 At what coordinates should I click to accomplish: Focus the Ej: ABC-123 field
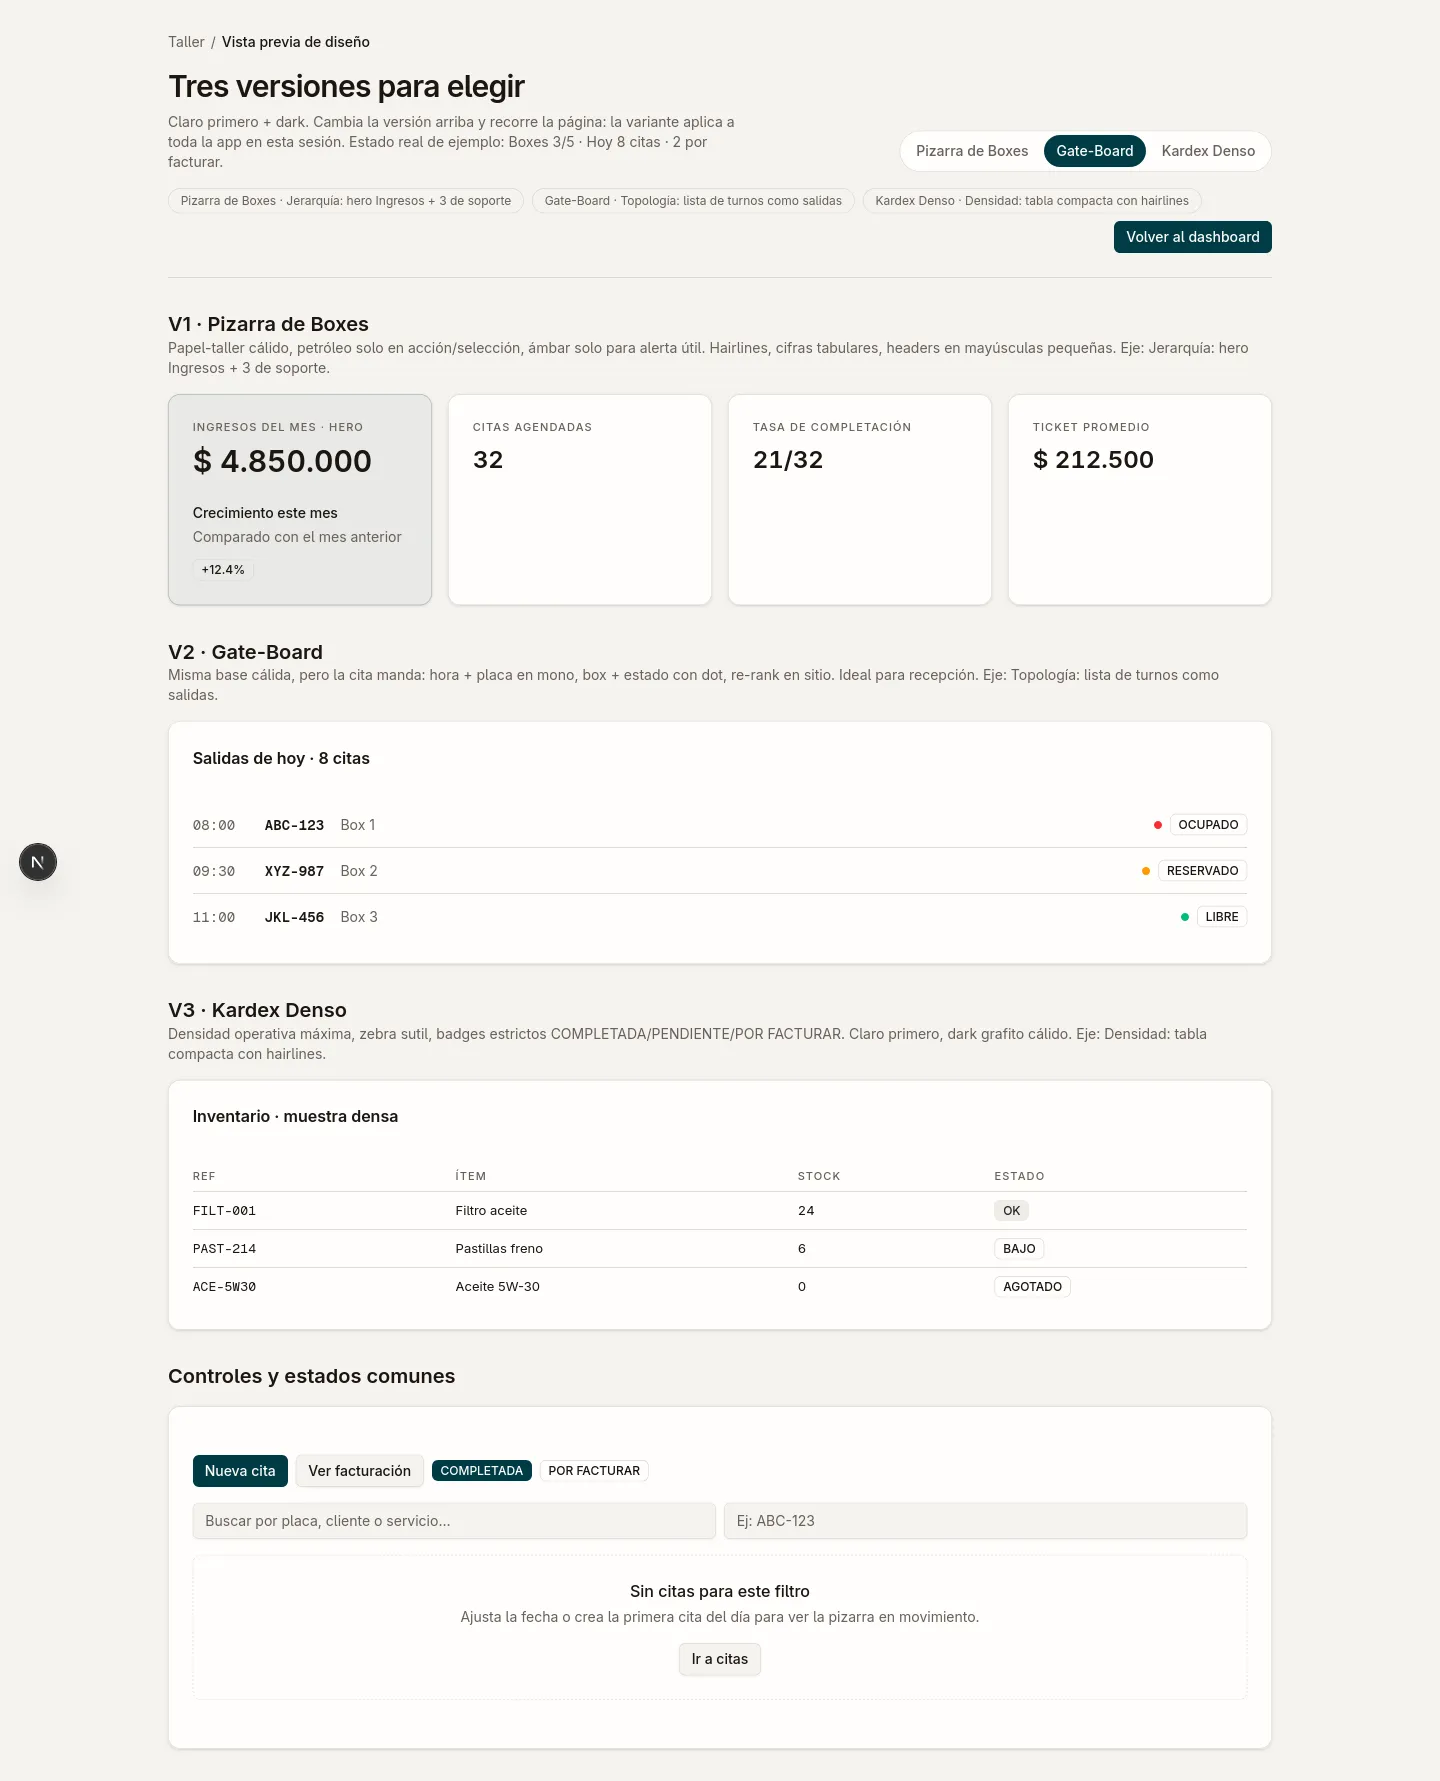[x=986, y=1521]
